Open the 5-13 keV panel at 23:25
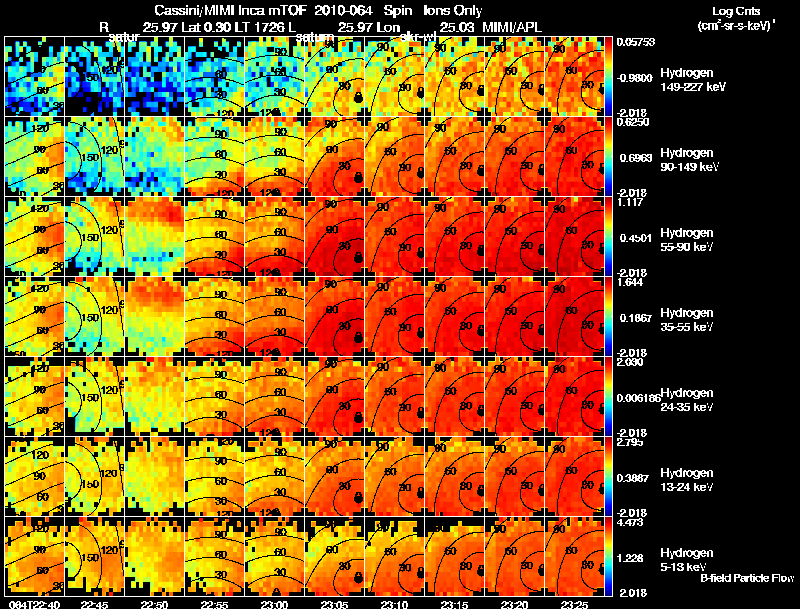 coord(575,556)
